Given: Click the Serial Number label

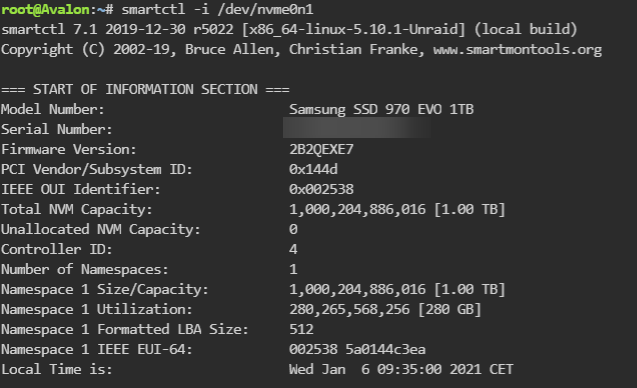Looking at the screenshot, I should point(56,129).
